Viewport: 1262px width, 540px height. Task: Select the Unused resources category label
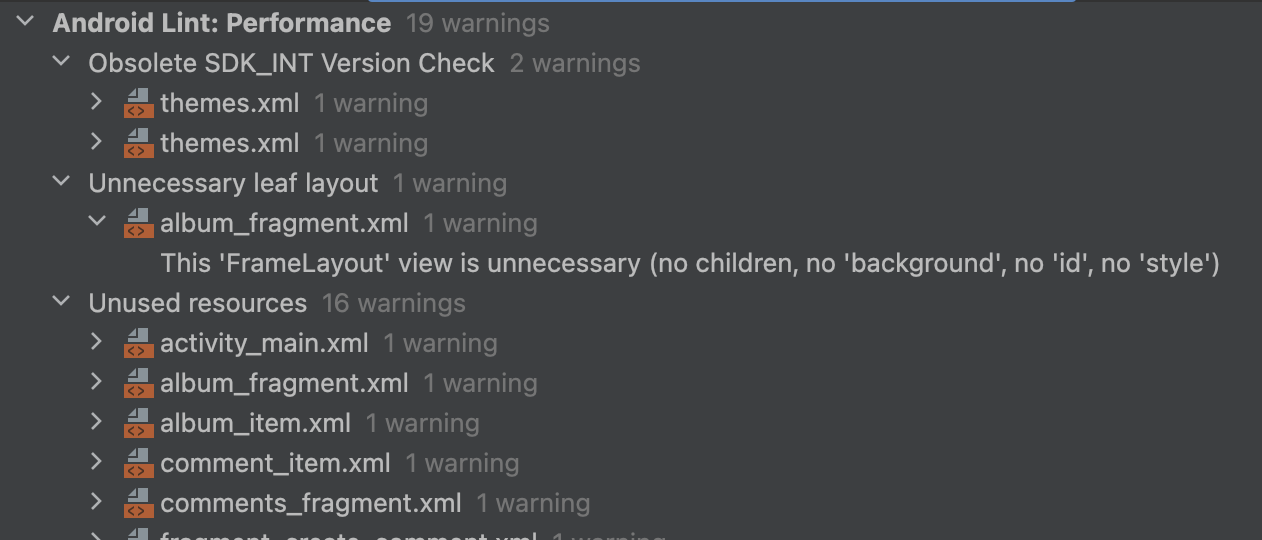tap(197, 303)
